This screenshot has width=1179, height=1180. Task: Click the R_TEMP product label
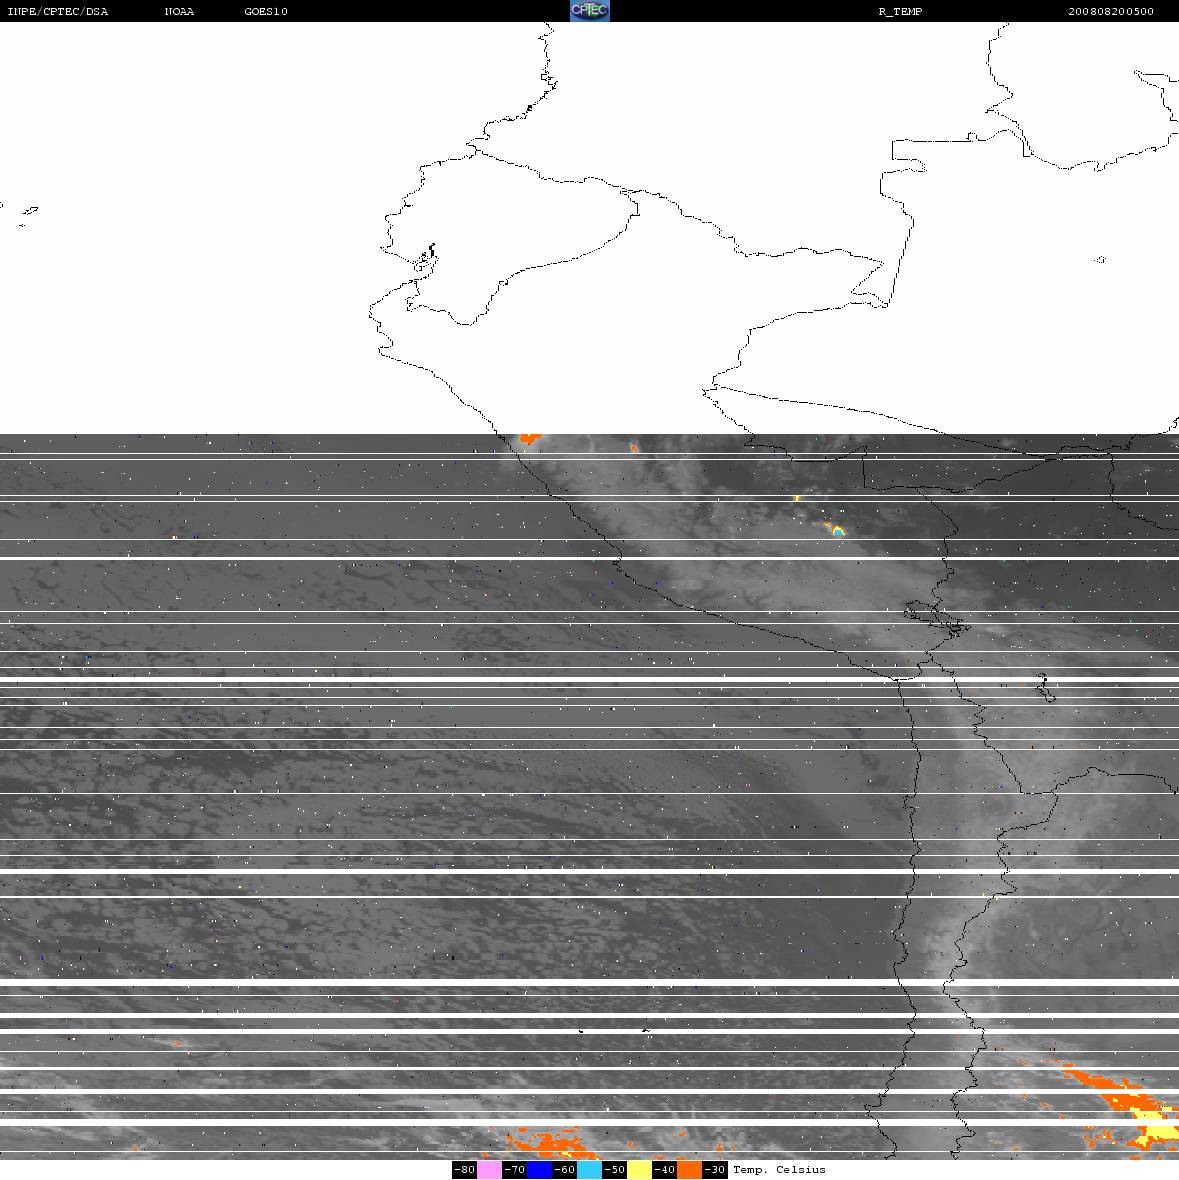tap(900, 11)
